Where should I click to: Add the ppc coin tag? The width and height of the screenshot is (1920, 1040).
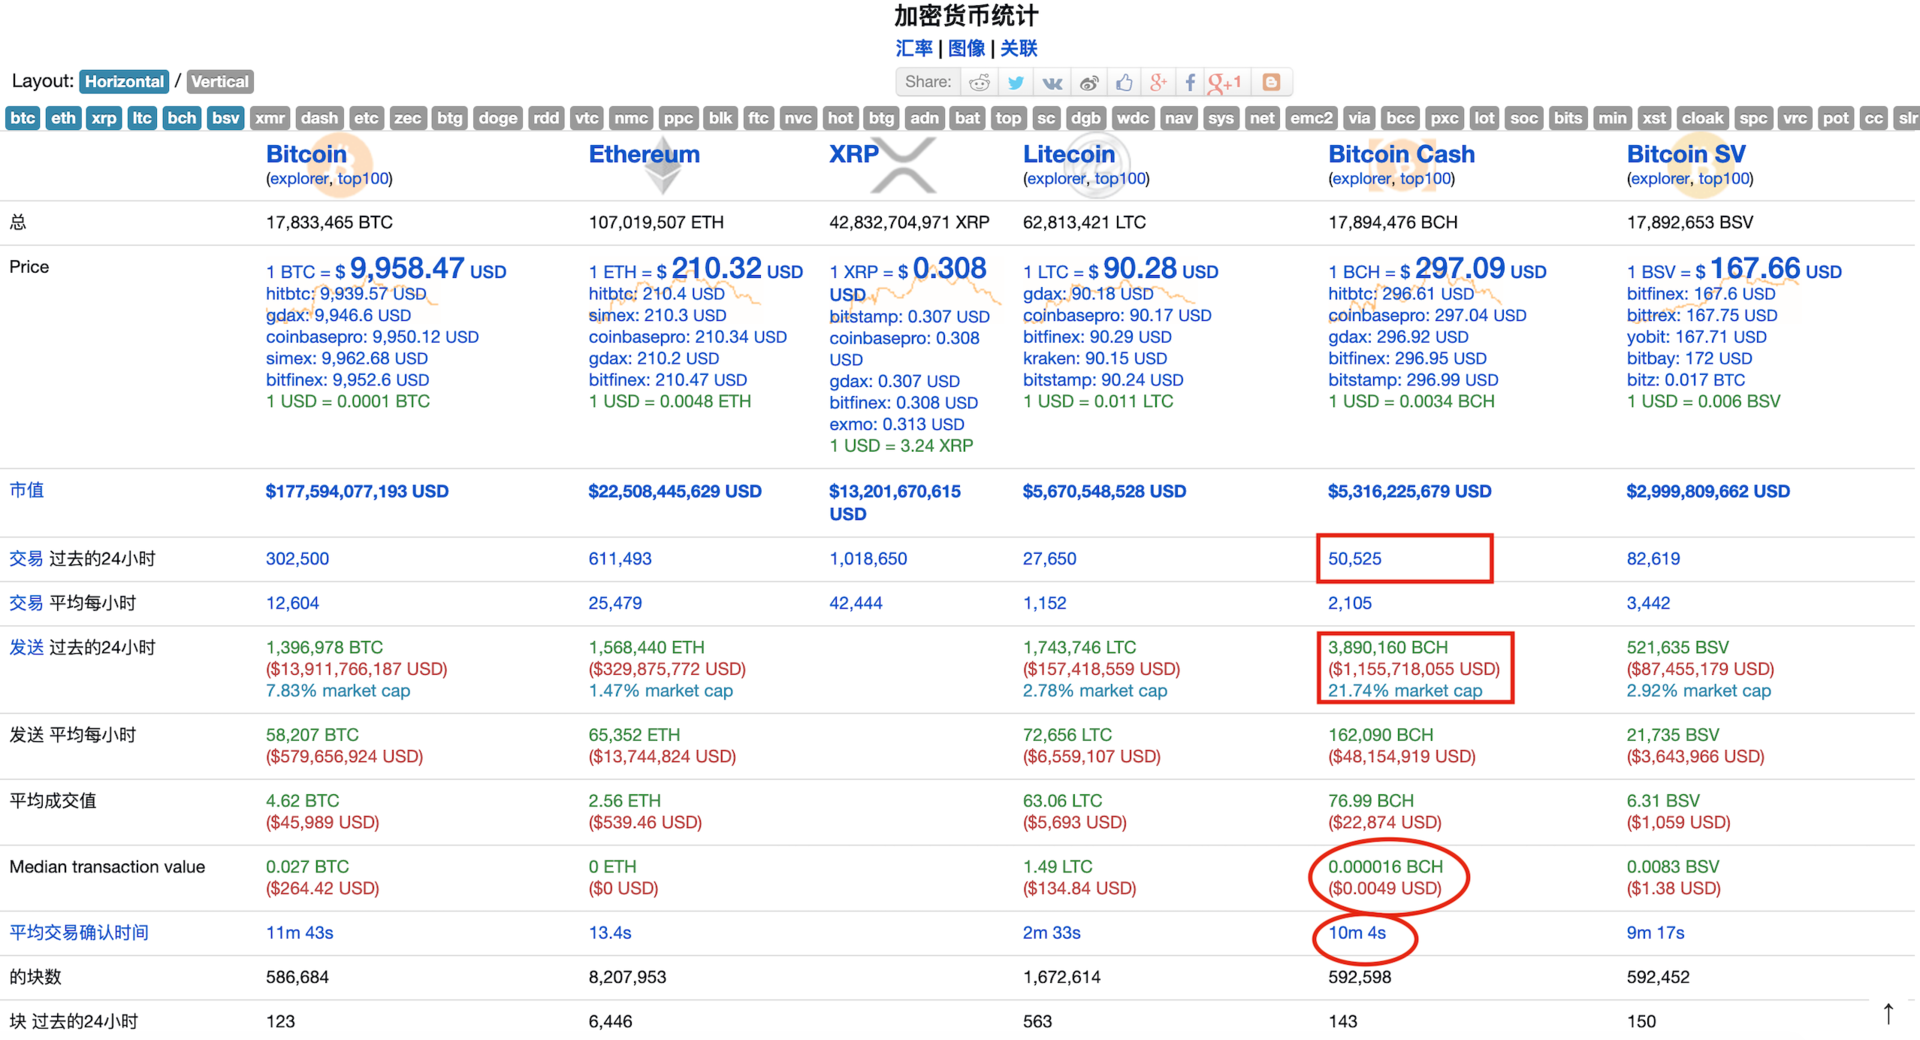point(678,118)
